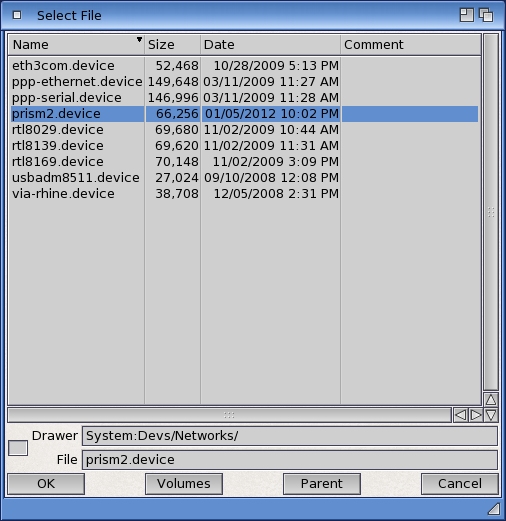Click the scroll right arrow

(476, 415)
